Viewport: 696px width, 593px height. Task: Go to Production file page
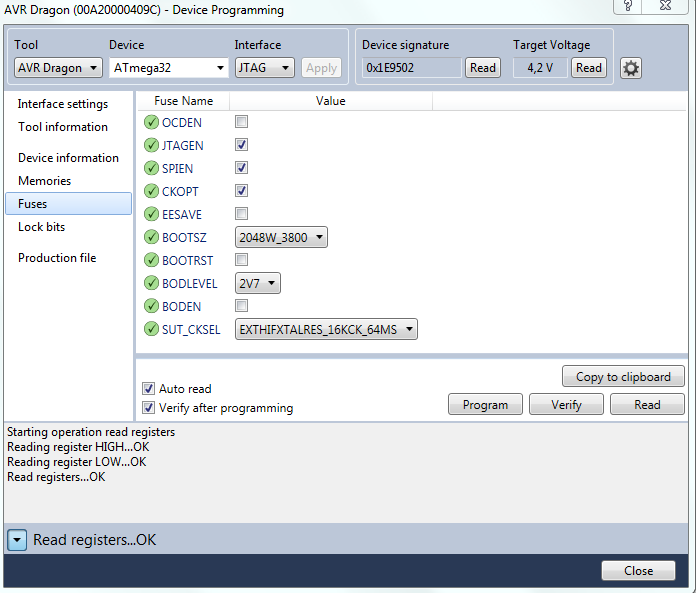[57, 258]
